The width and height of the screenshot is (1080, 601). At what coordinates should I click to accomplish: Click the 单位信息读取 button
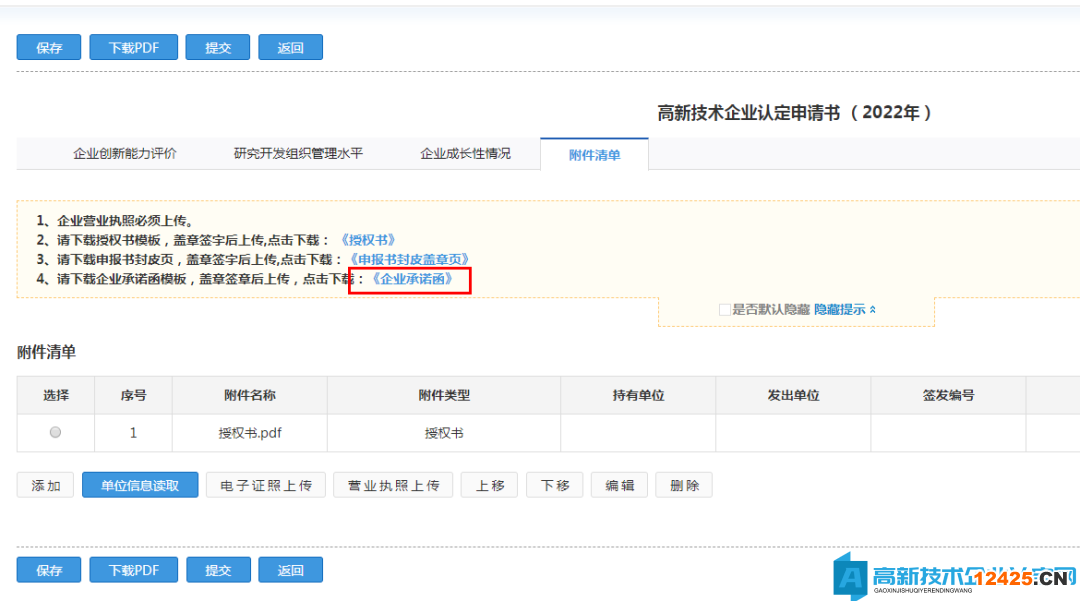140,484
